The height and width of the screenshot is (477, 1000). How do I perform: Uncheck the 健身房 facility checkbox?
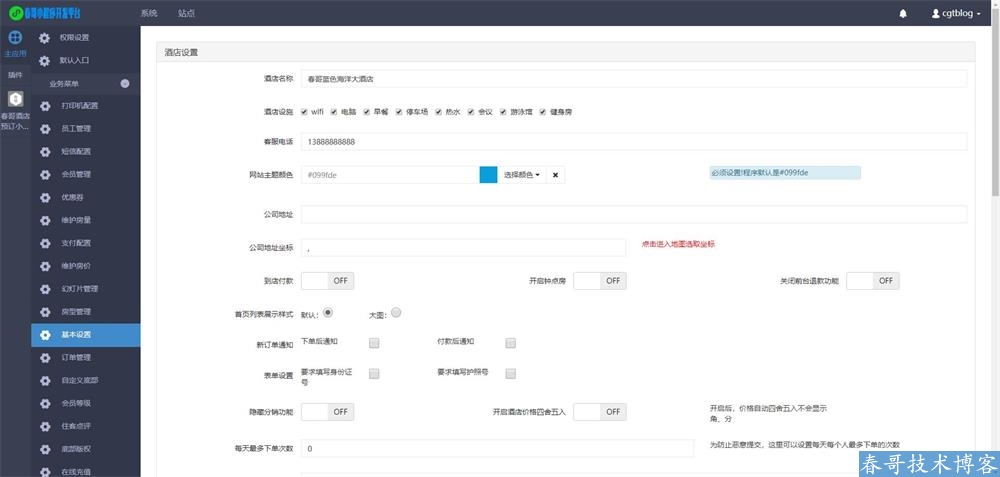[543, 112]
